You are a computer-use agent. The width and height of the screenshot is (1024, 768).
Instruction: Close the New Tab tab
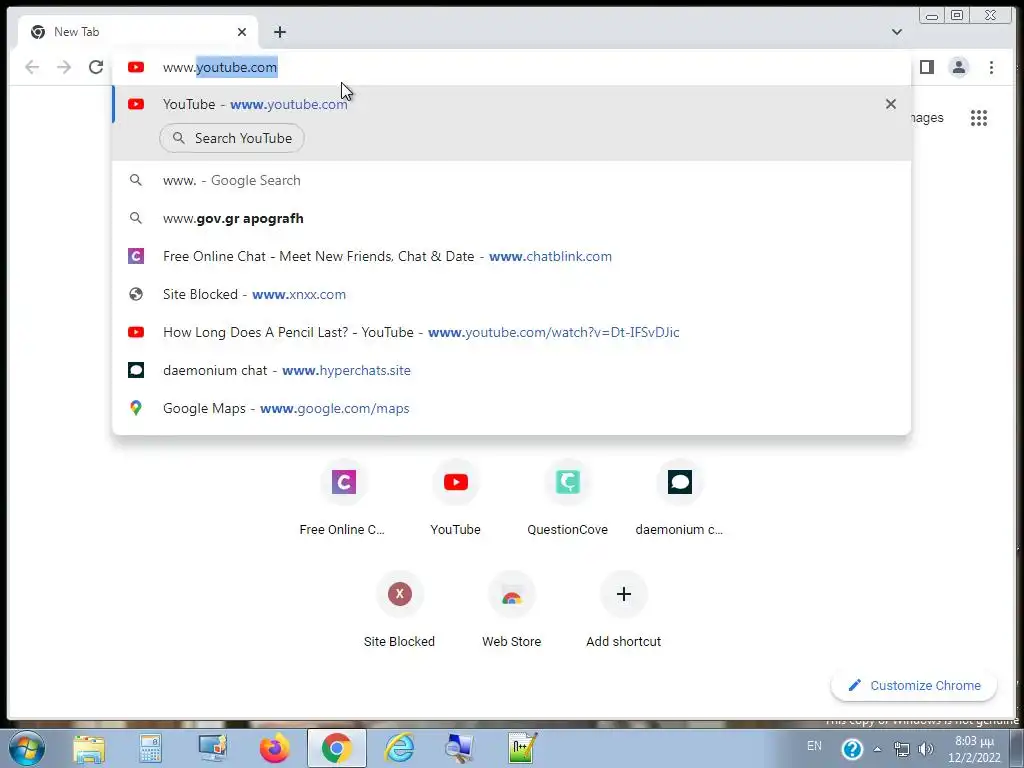pyautogui.click(x=242, y=32)
